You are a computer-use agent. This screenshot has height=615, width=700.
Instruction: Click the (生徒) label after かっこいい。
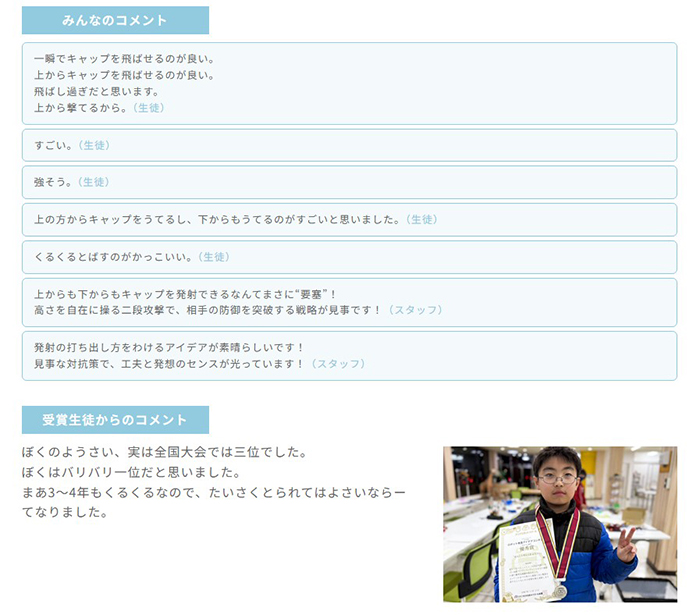(213, 257)
